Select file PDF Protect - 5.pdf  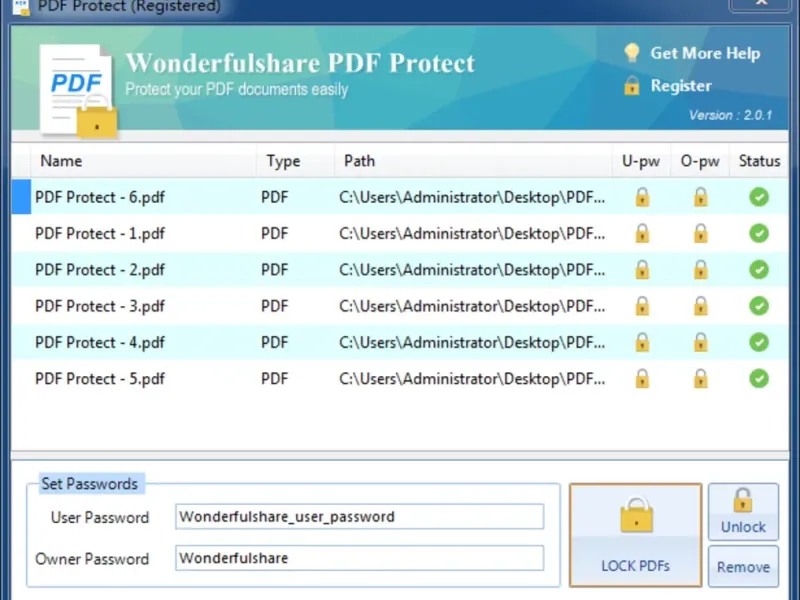point(100,379)
